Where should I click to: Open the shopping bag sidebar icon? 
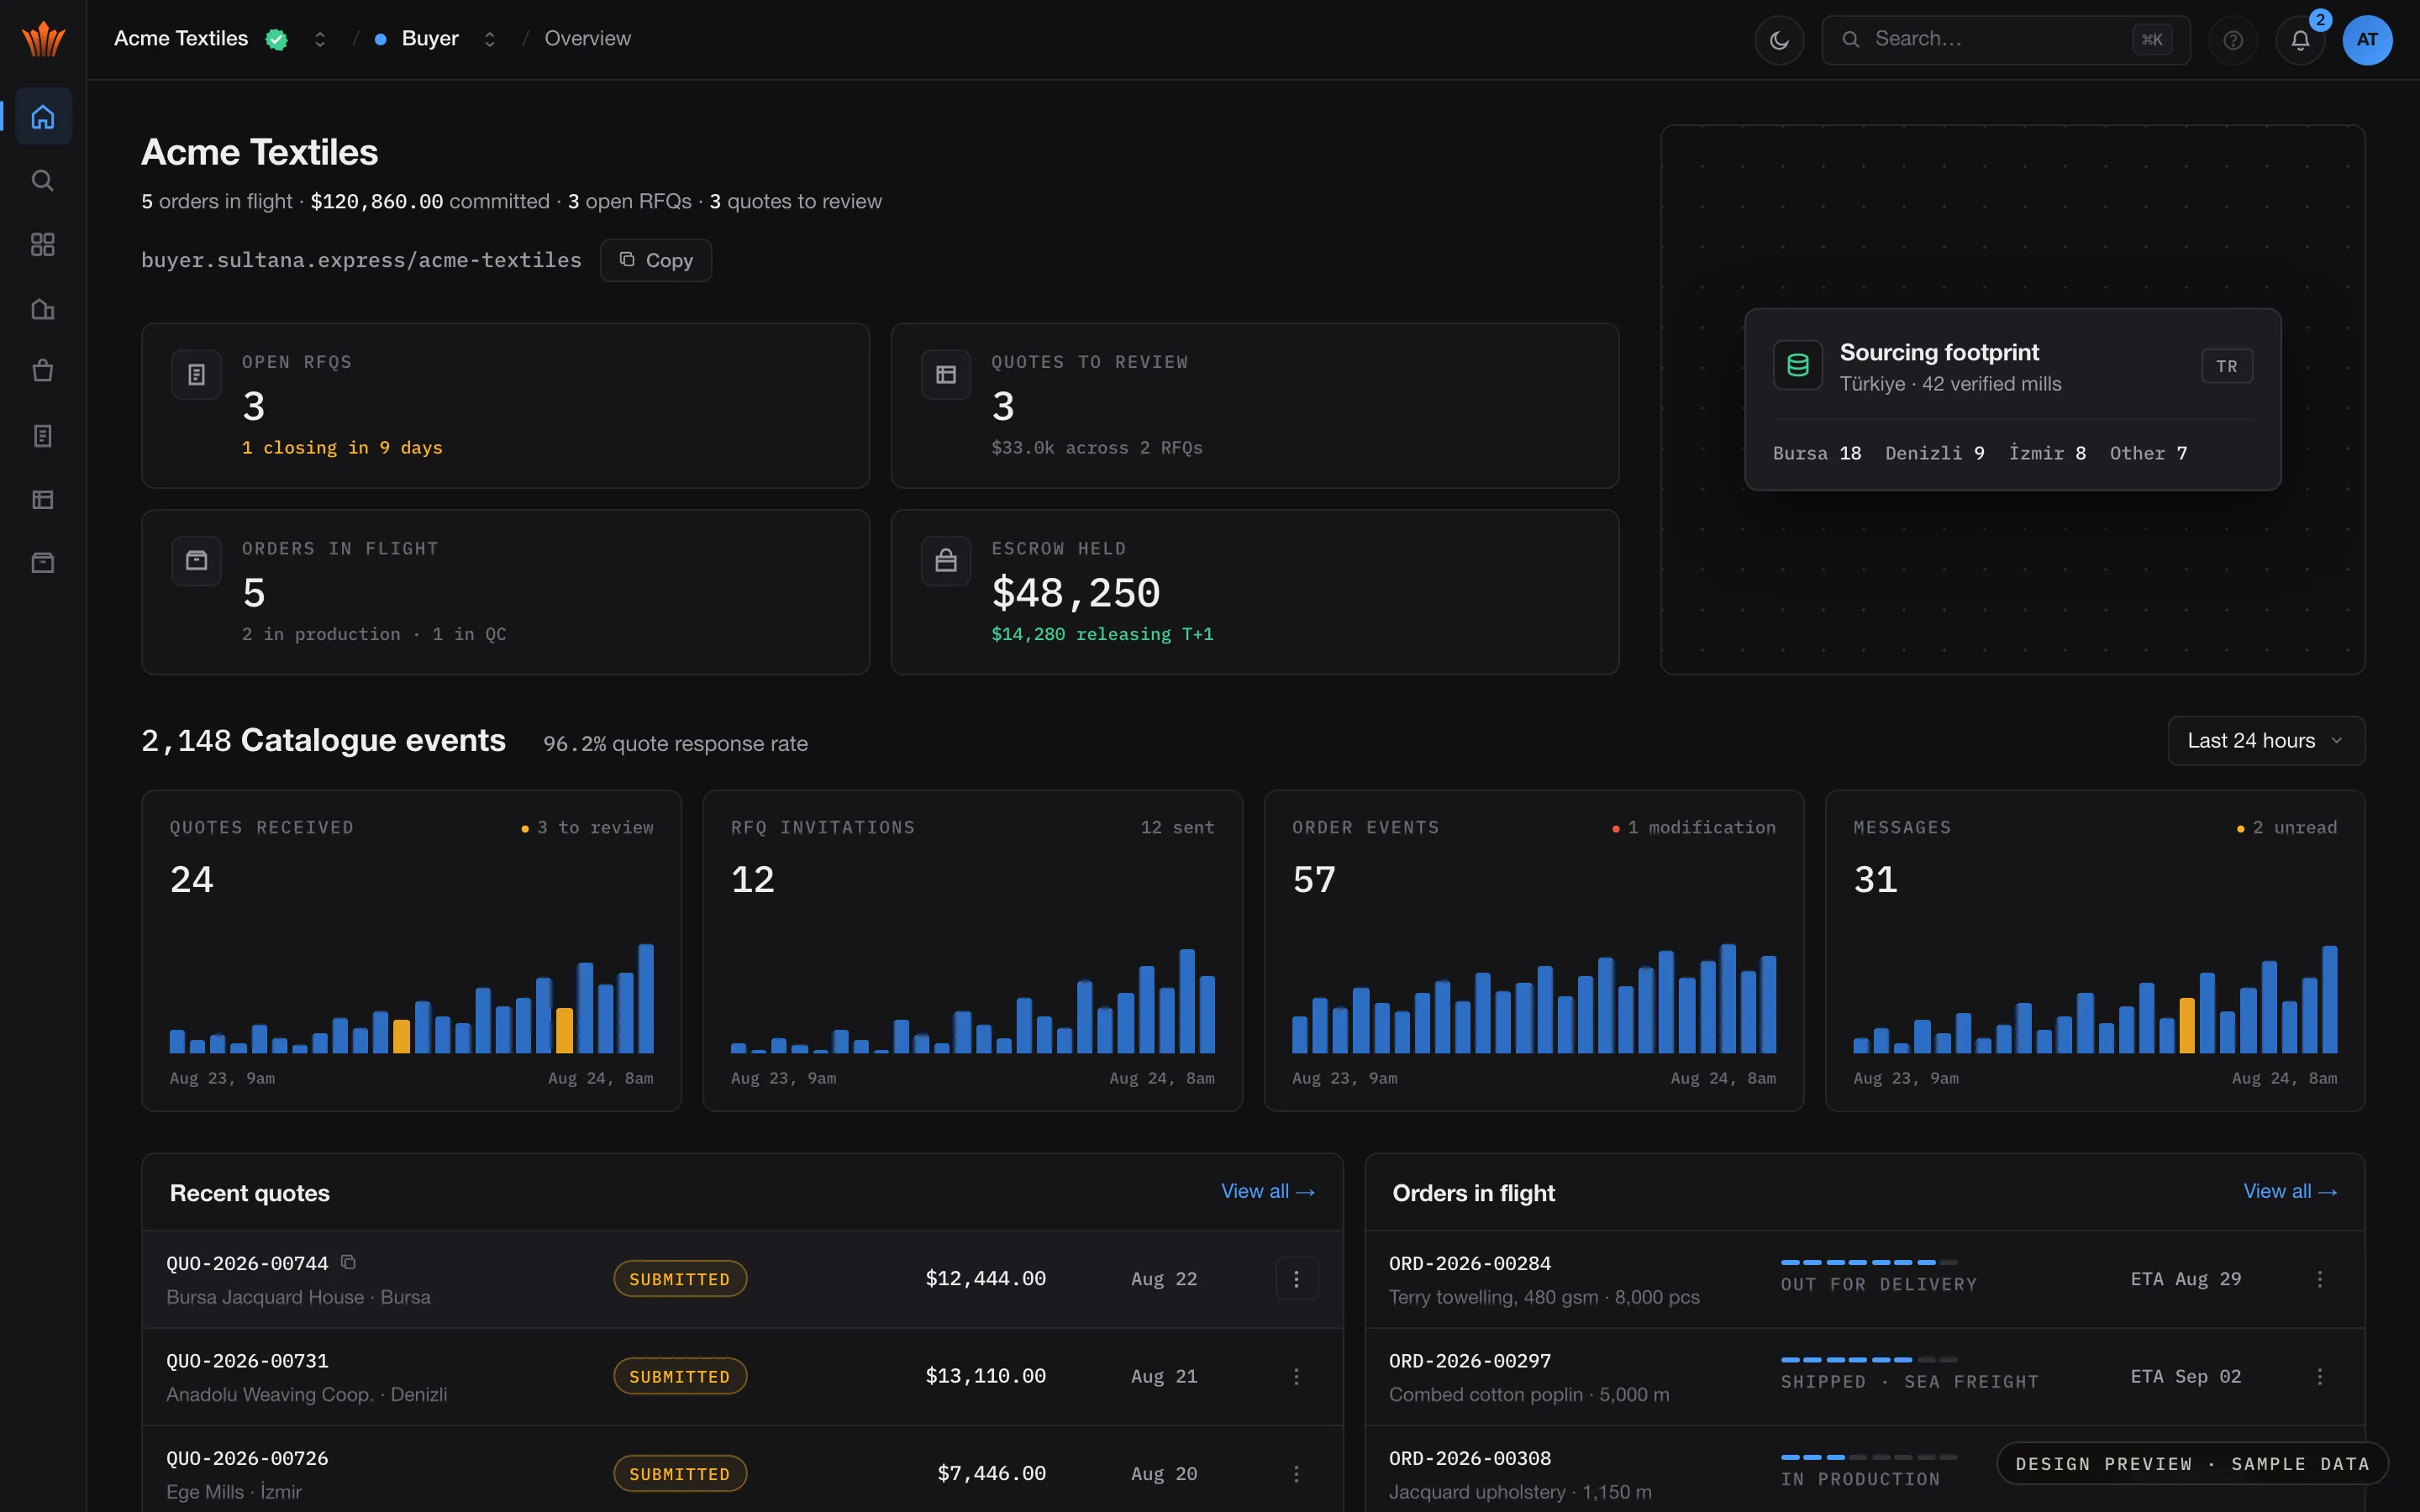(x=43, y=372)
